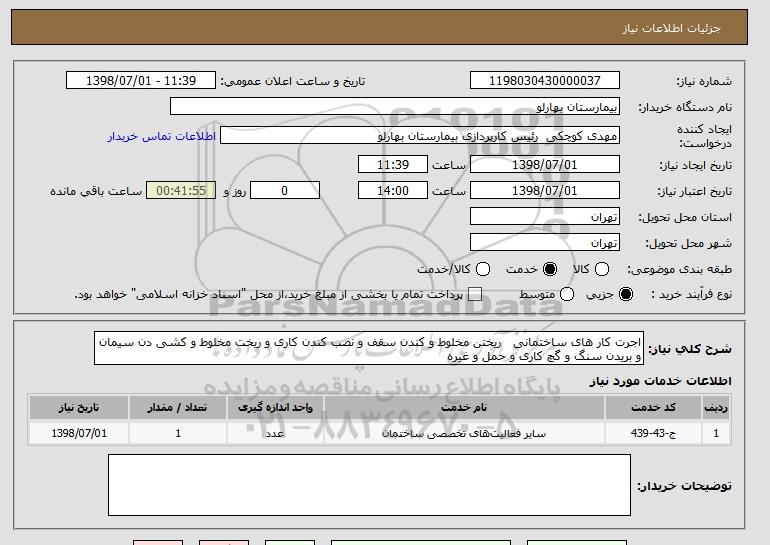Select the کالا radio button
This screenshot has width=770, height=545.
tap(602, 269)
